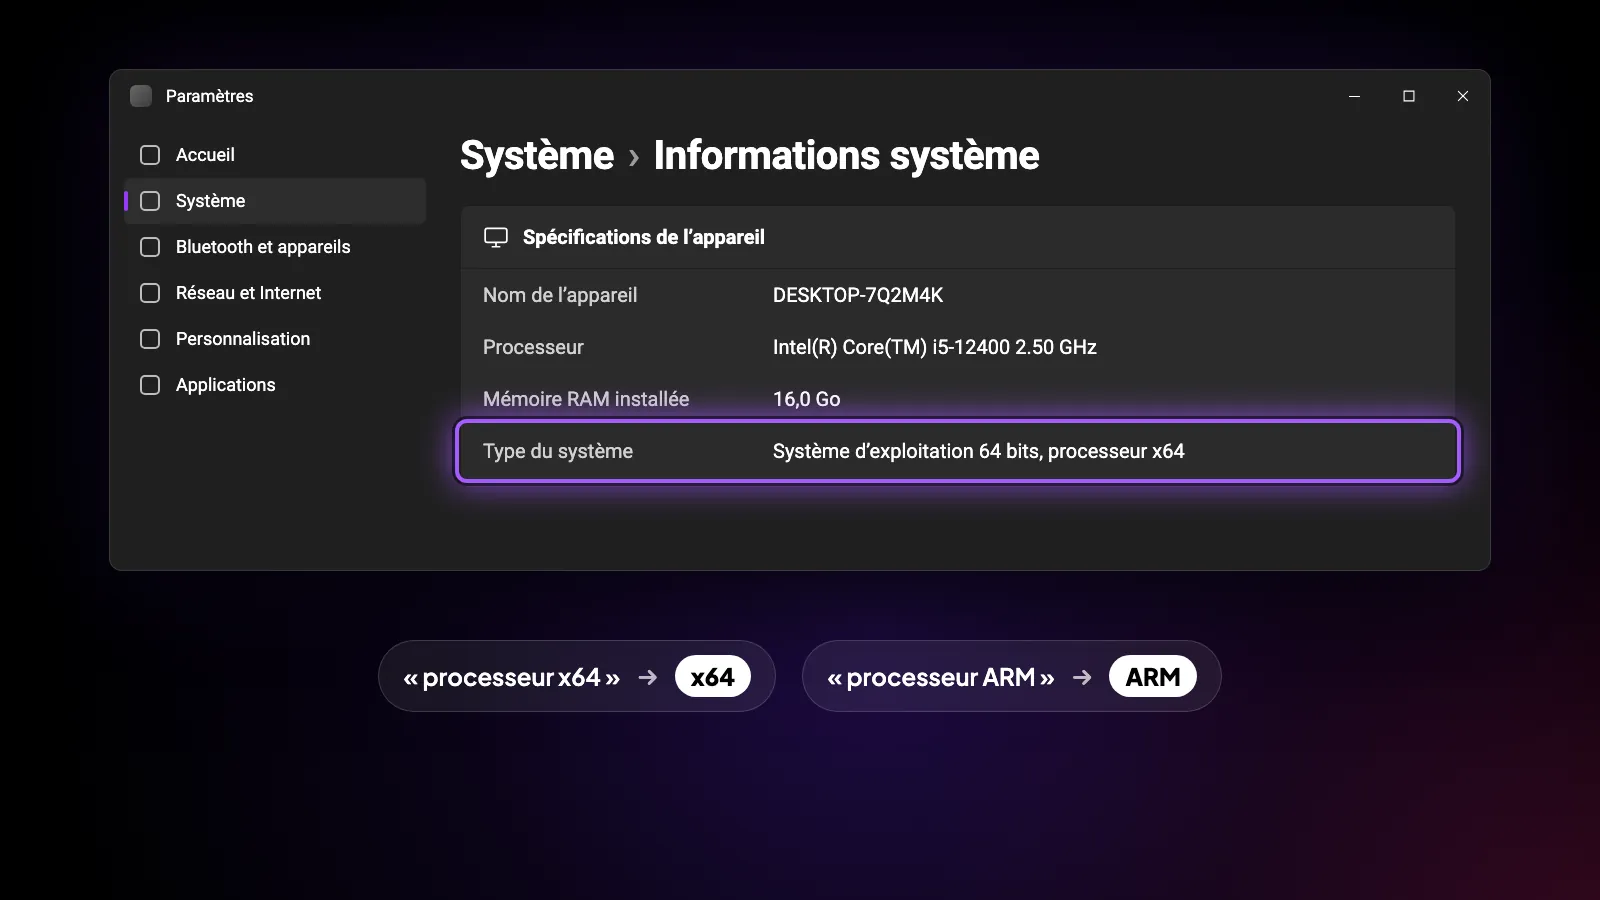Click the monitor icon in Spécifications de l'appareil
1600x900 pixels.
point(496,238)
